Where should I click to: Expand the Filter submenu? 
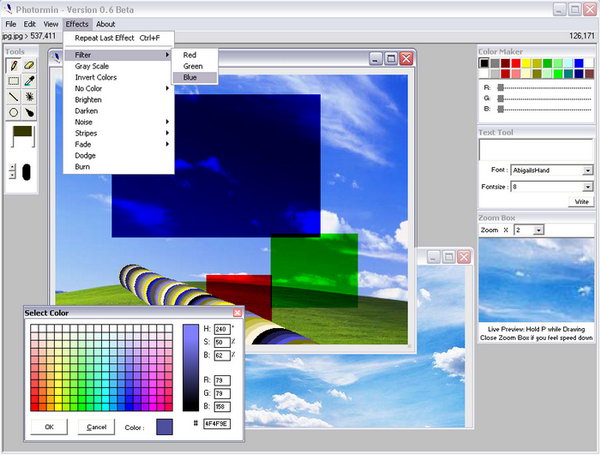119,55
